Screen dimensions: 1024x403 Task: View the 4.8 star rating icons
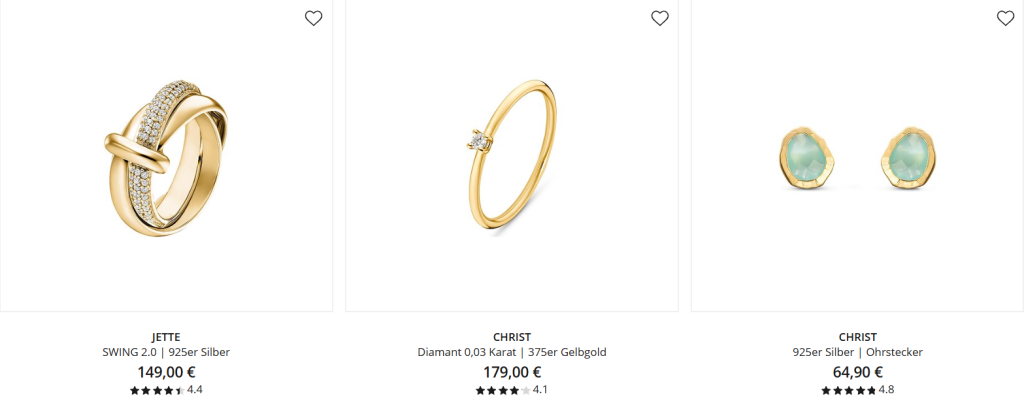848,391
